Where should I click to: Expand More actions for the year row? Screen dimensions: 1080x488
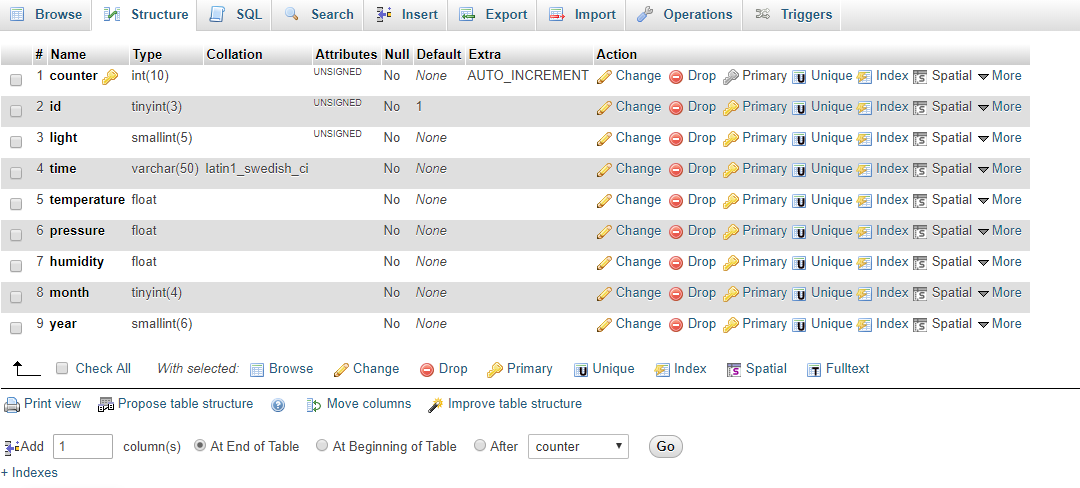[x=999, y=323]
